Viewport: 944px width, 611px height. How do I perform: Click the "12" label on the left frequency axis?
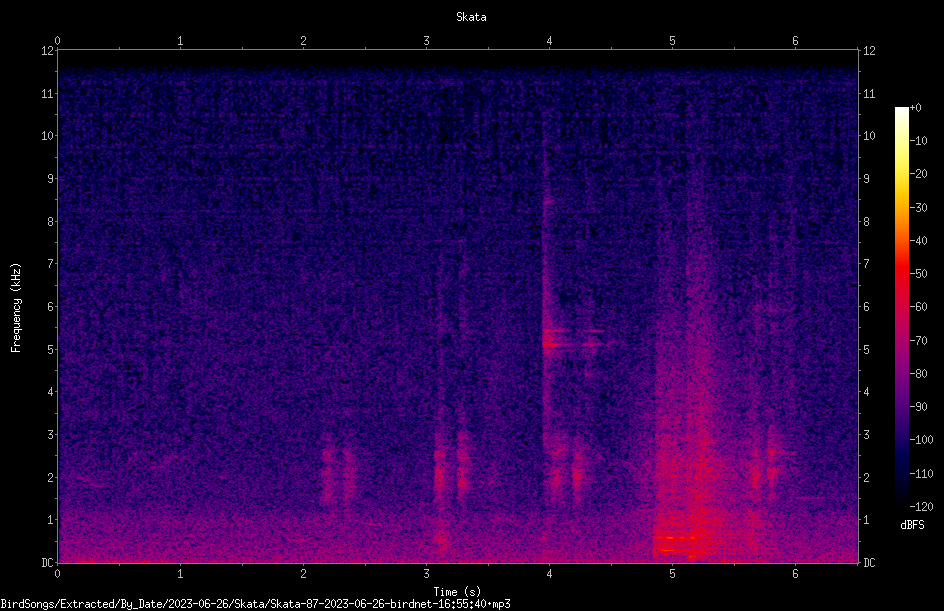(x=48, y=51)
